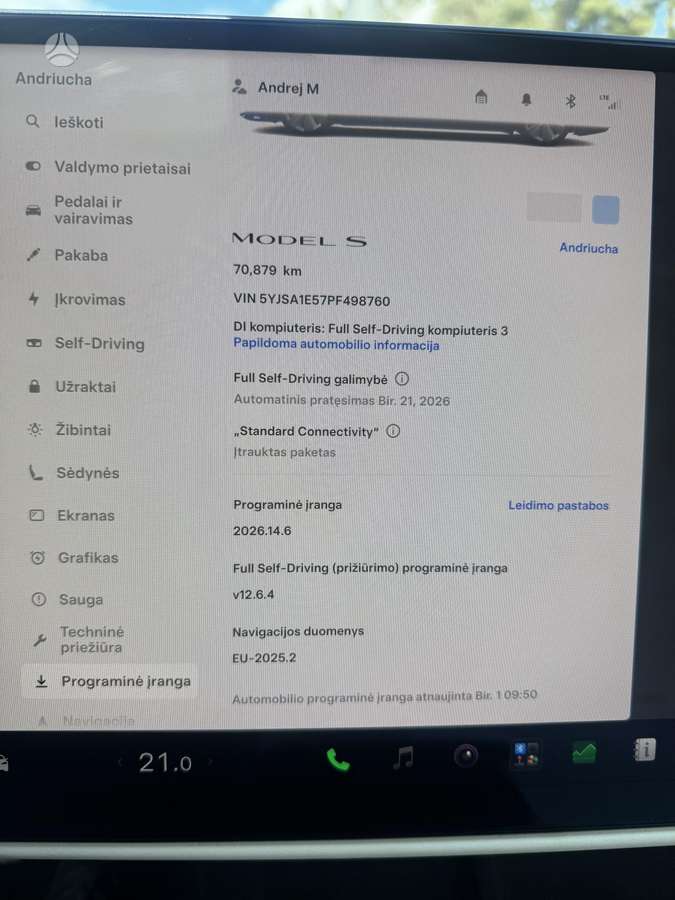Open the notifications bell icon
The height and width of the screenshot is (900, 675).
[526, 99]
